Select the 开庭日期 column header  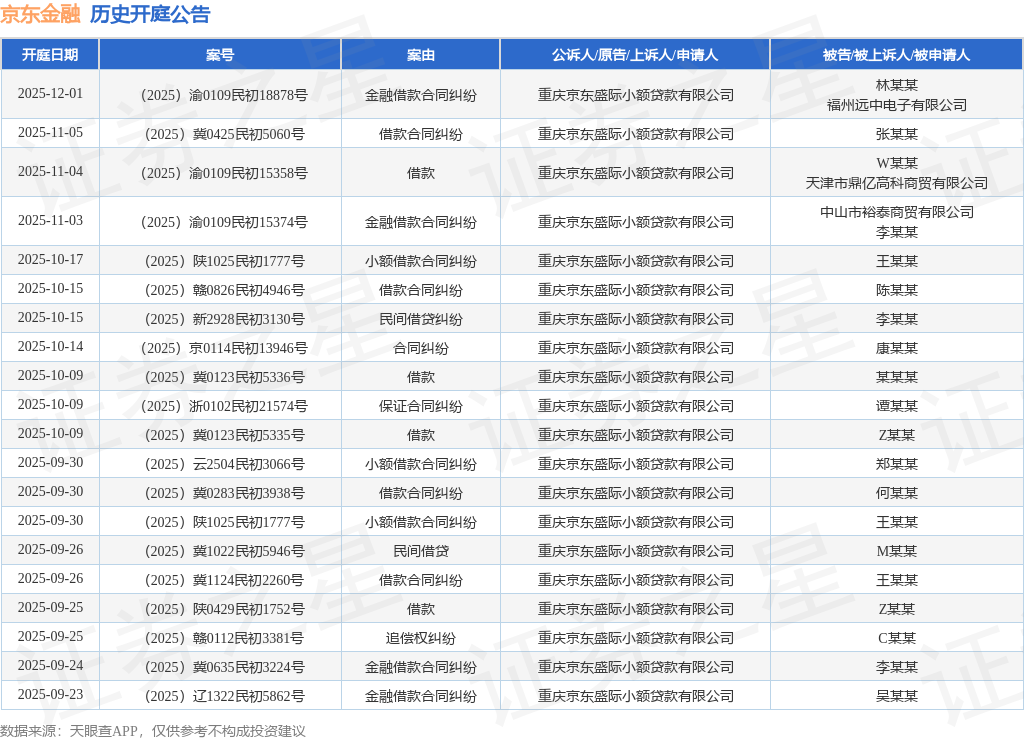50,55
